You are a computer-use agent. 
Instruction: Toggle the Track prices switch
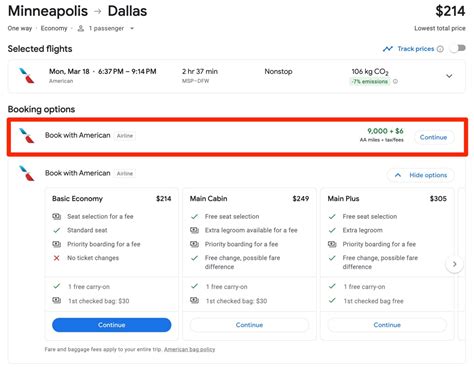tap(458, 49)
